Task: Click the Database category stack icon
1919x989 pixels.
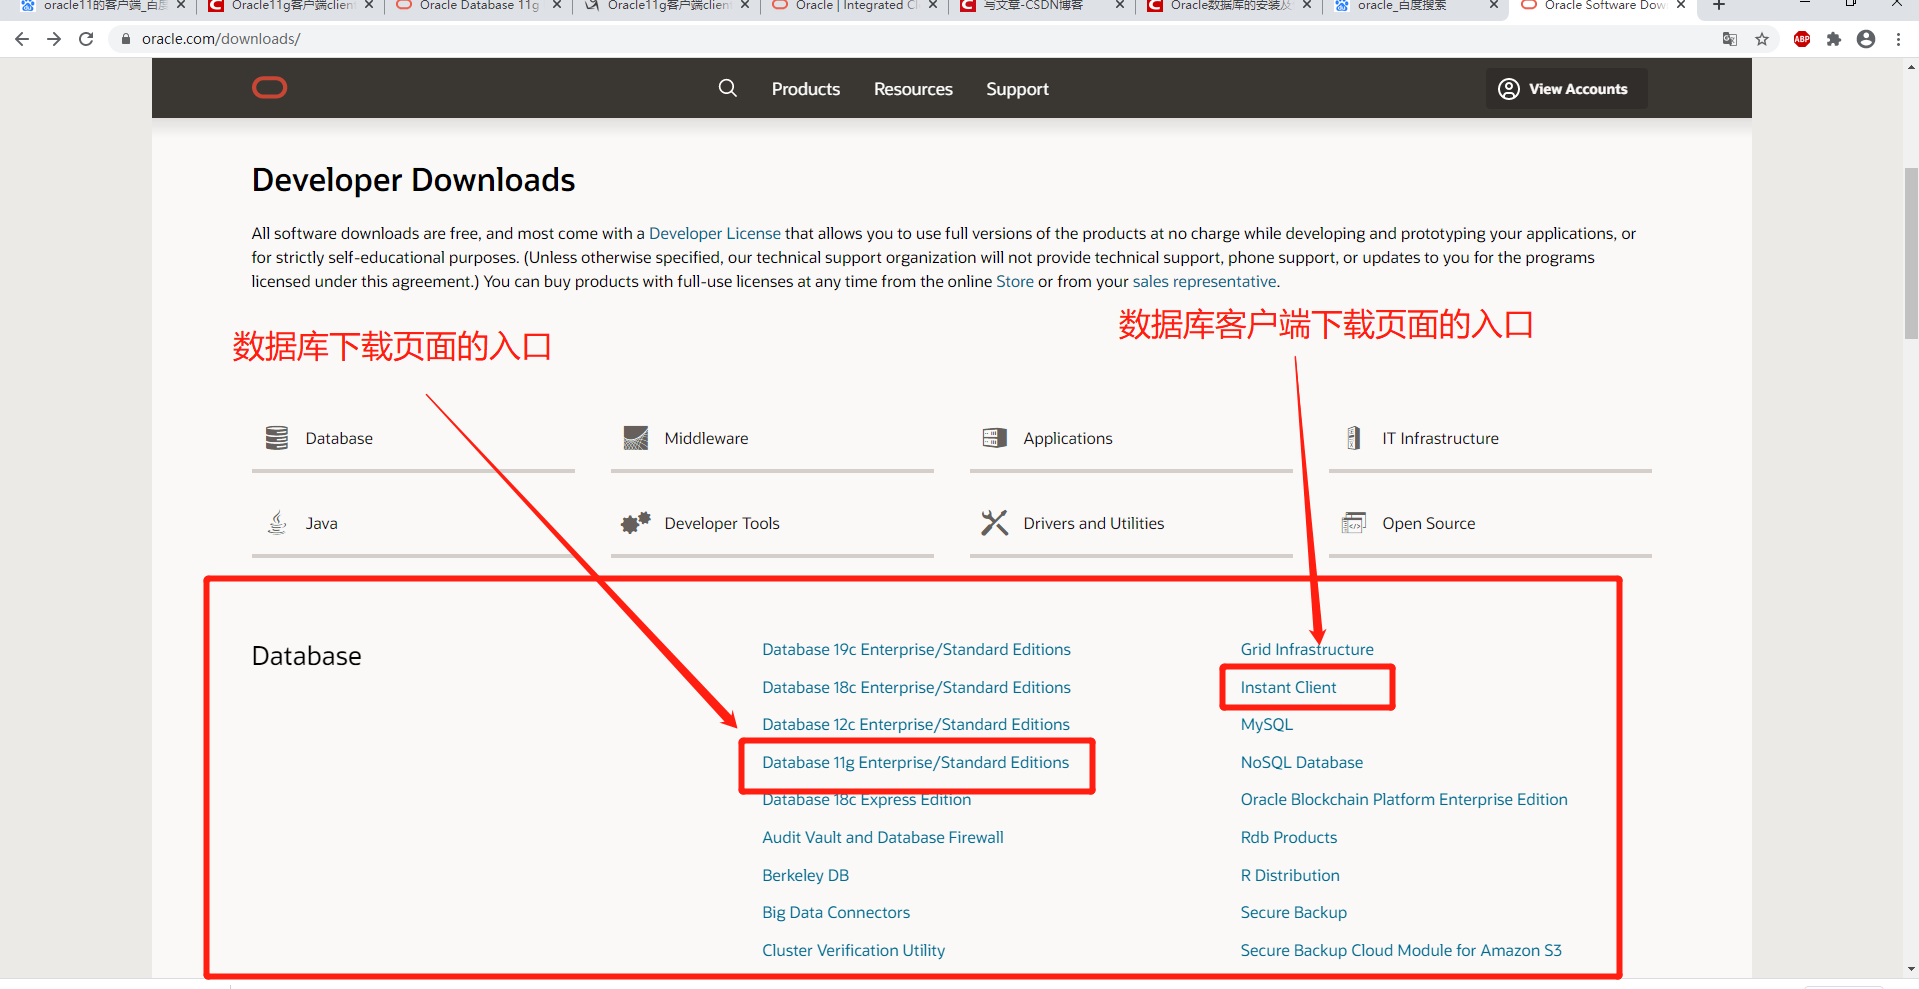Action: pos(277,438)
